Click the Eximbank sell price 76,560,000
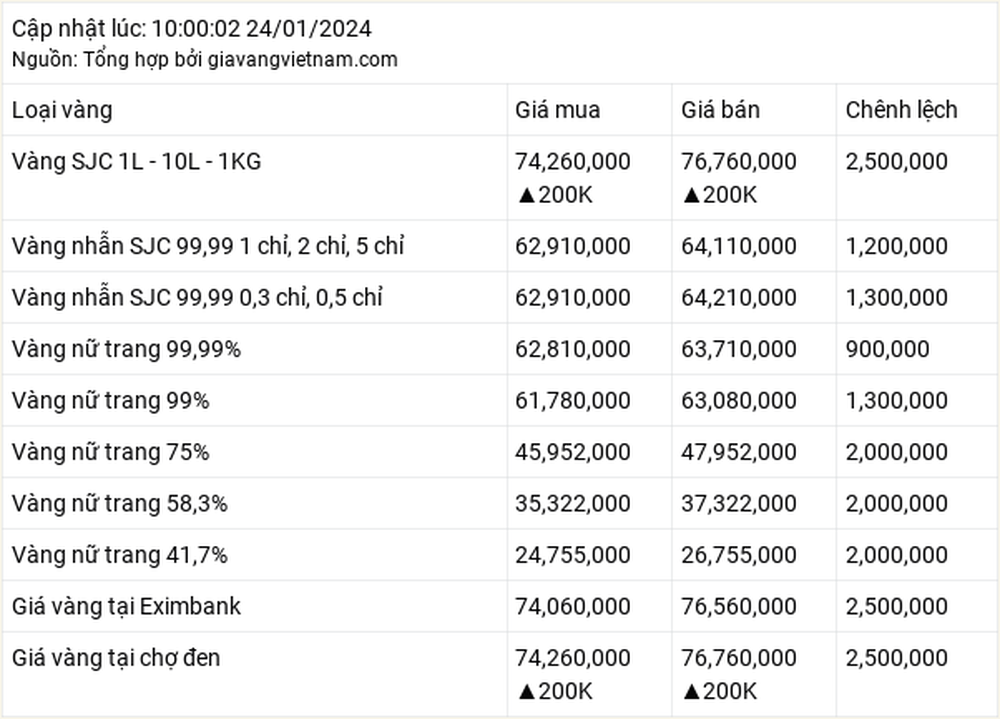 [x=739, y=606]
